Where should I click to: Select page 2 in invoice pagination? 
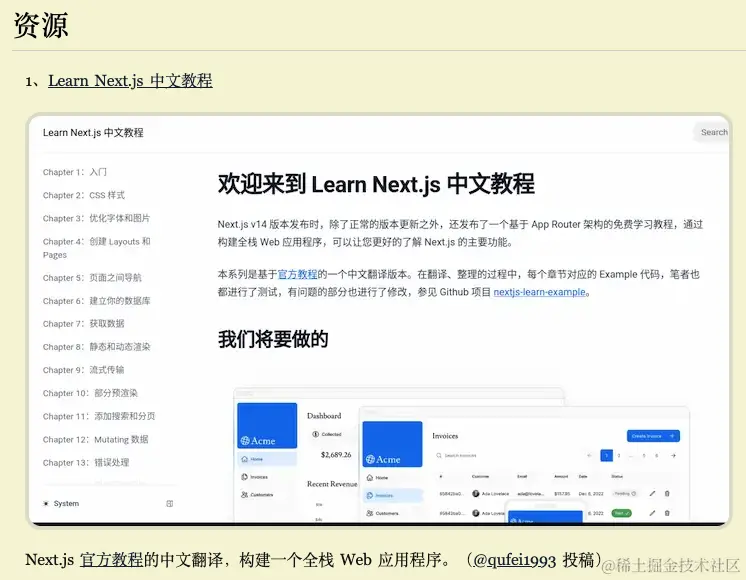(x=618, y=456)
